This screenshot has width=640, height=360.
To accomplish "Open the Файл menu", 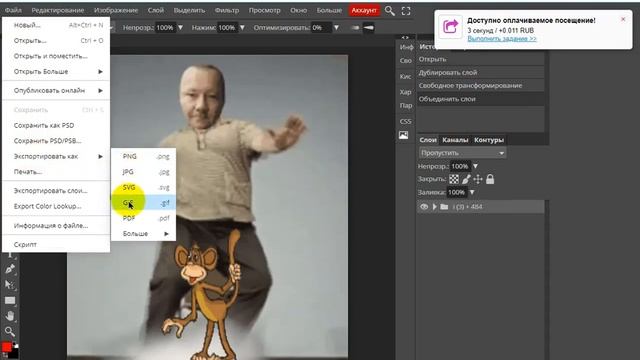I will (x=13, y=10).
